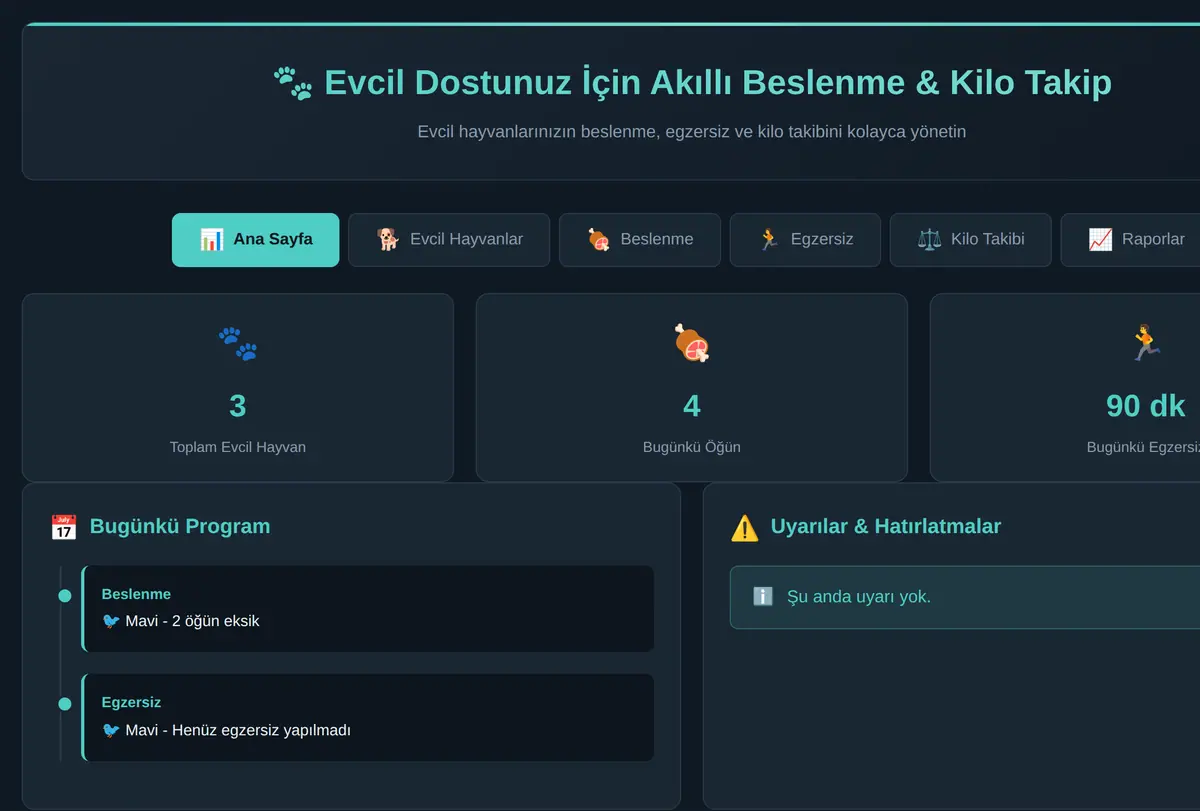Click the Egzersiz title in today's program
1200x811 pixels.
(x=131, y=703)
